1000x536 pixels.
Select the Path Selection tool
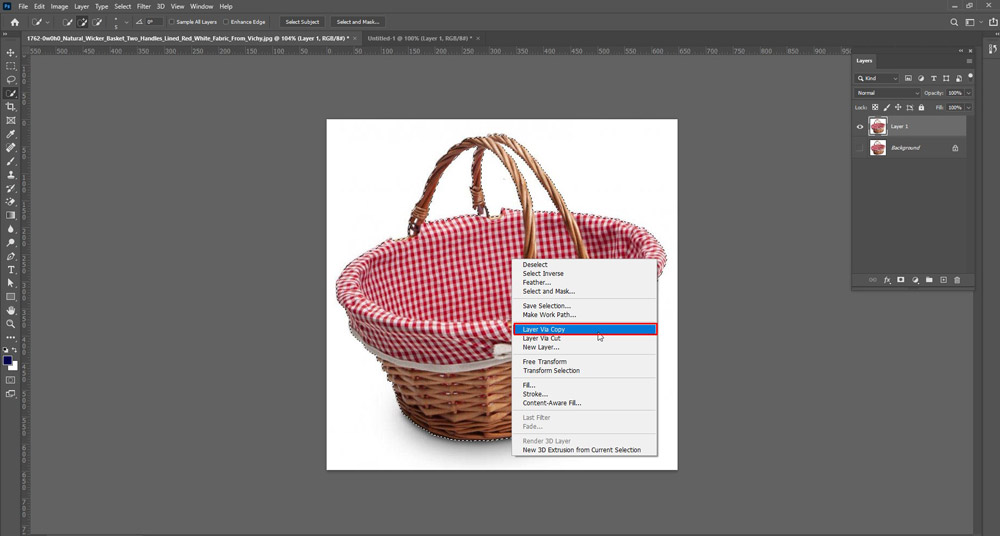11,283
